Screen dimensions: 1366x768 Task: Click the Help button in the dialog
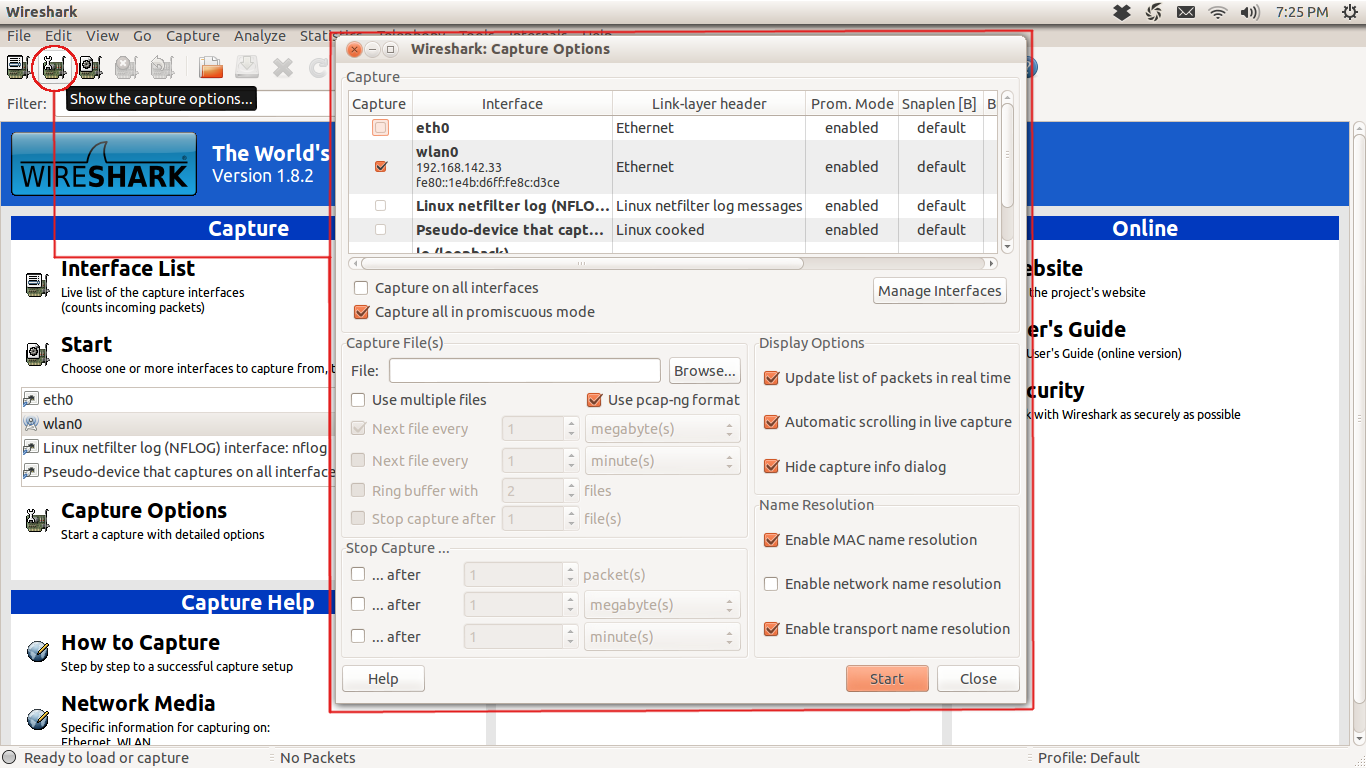[x=383, y=679]
